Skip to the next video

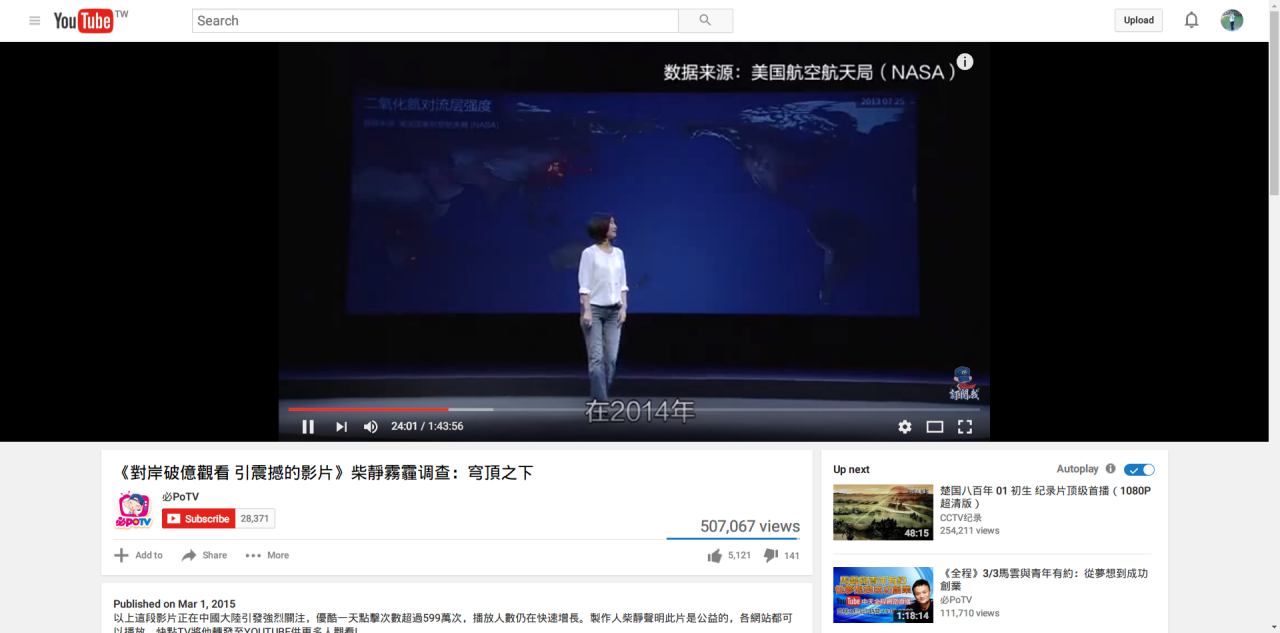[x=341, y=426]
